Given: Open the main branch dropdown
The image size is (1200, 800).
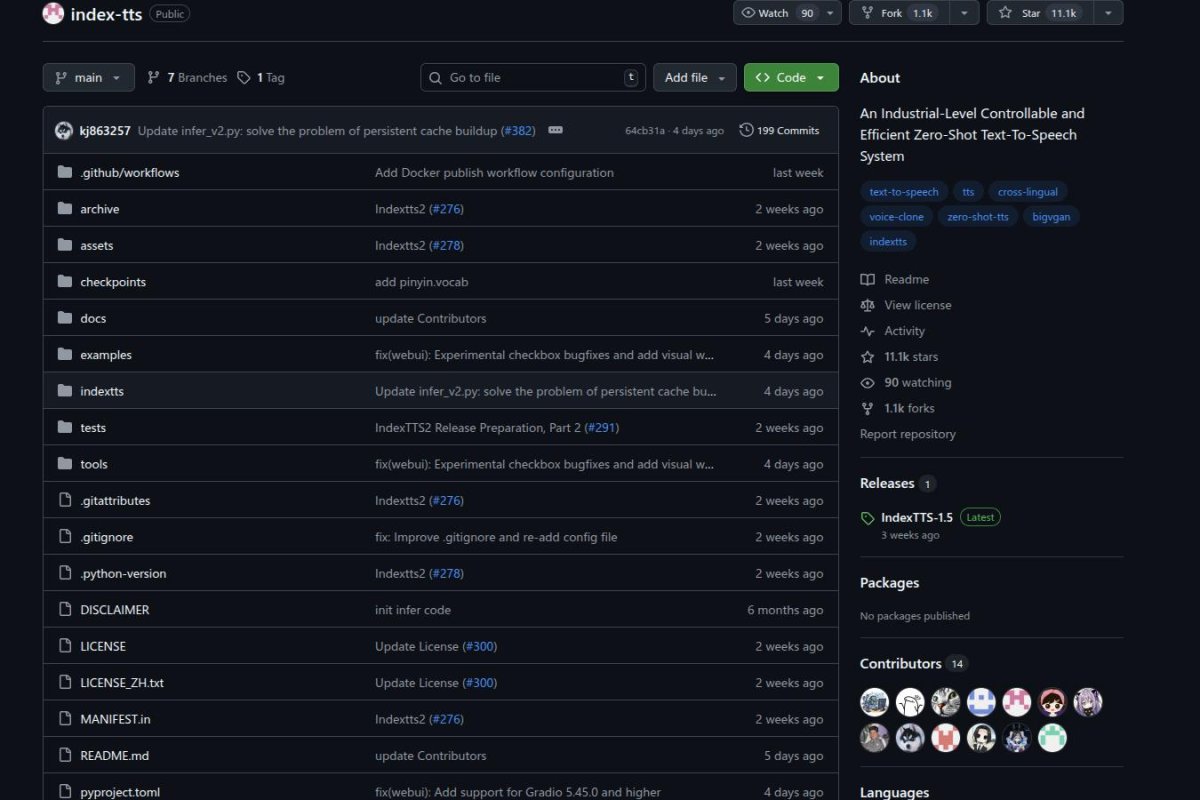Looking at the screenshot, I should tap(88, 77).
